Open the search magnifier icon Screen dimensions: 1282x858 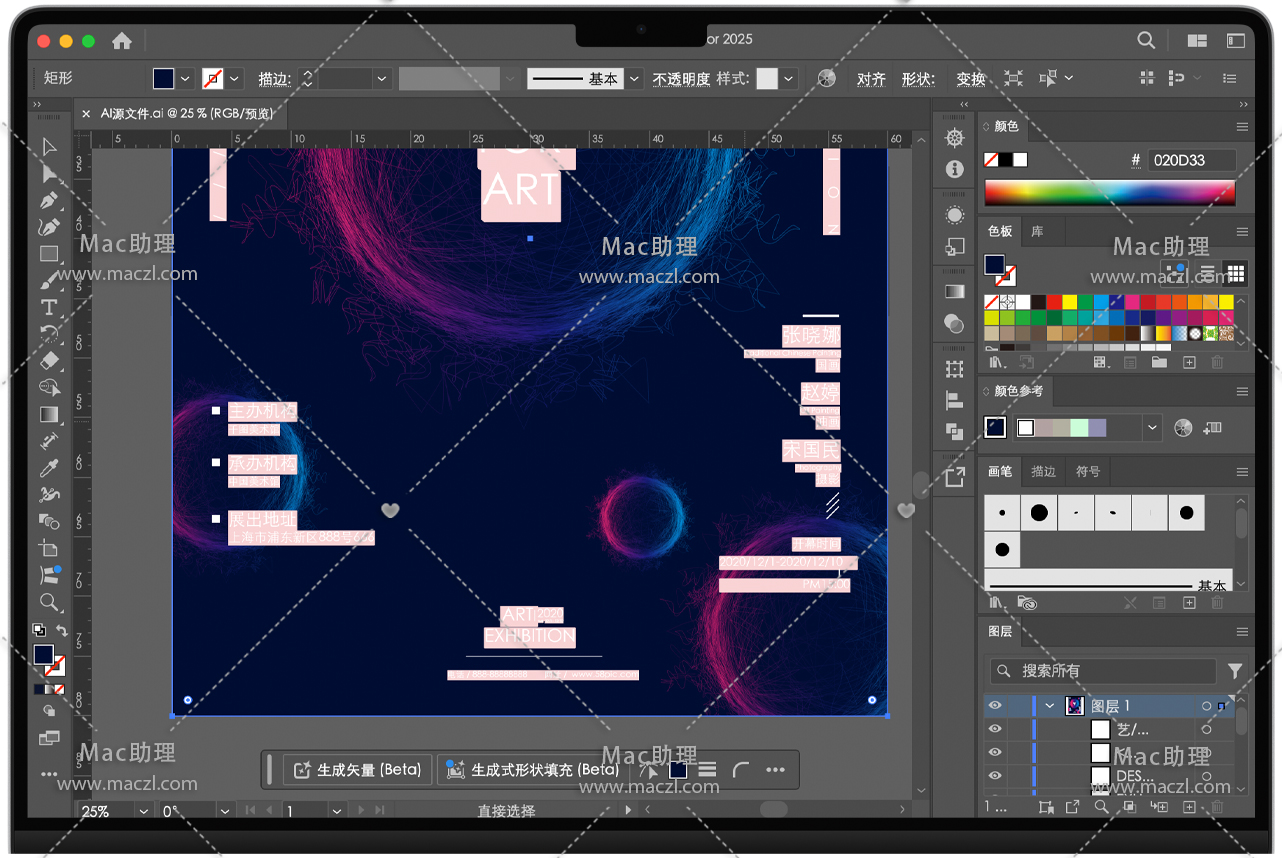1146,40
